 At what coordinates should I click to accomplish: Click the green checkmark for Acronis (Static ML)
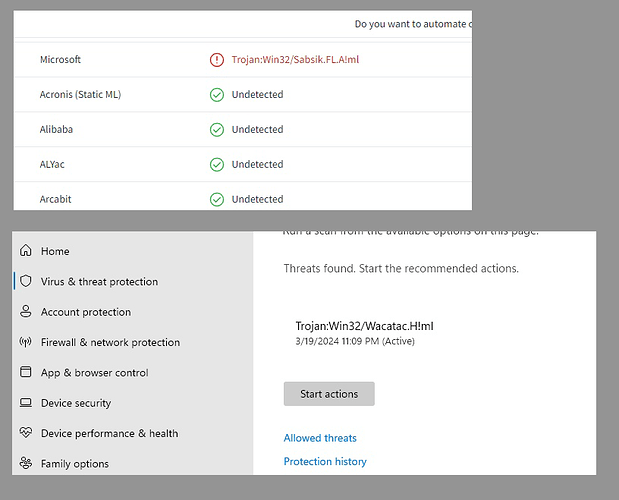click(217, 95)
